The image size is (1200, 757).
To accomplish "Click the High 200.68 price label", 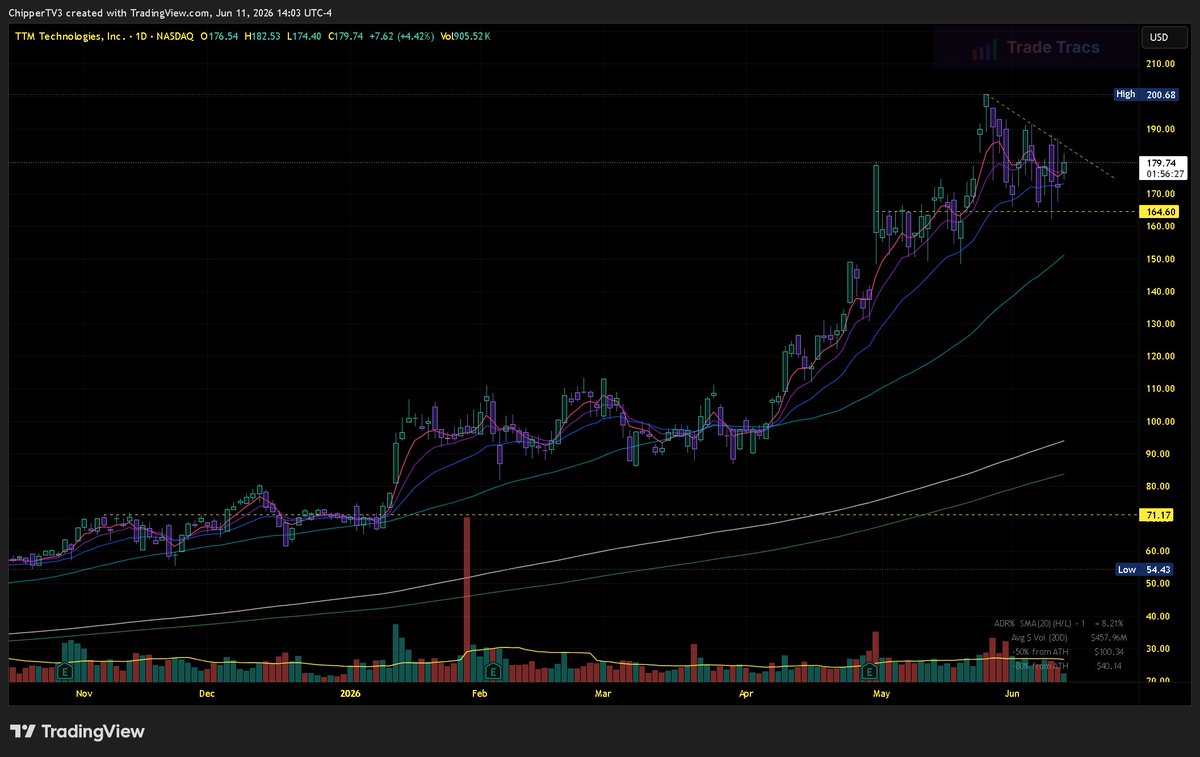I will tap(1146, 95).
